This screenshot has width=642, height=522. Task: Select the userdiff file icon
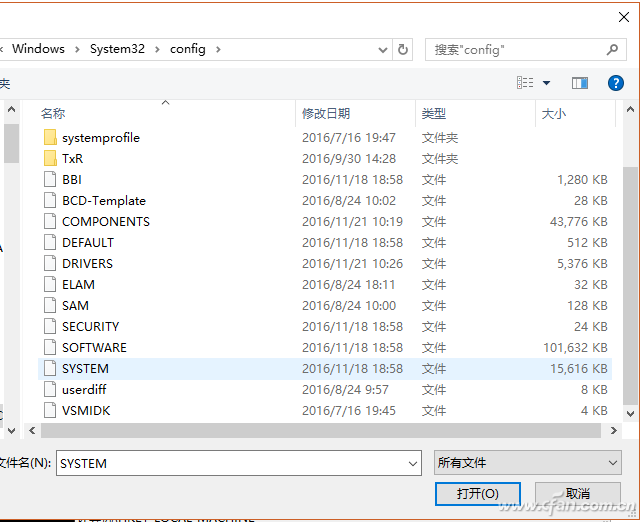[50, 390]
